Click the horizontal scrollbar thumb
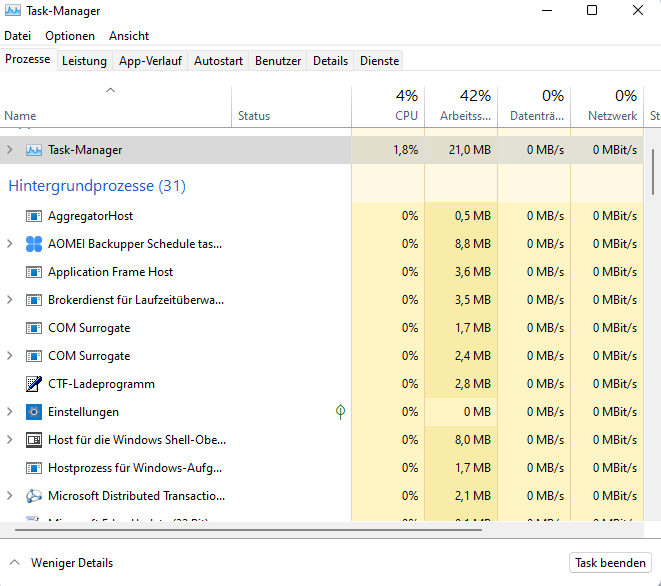Screen dimensions: 661x586 pos(248,530)
